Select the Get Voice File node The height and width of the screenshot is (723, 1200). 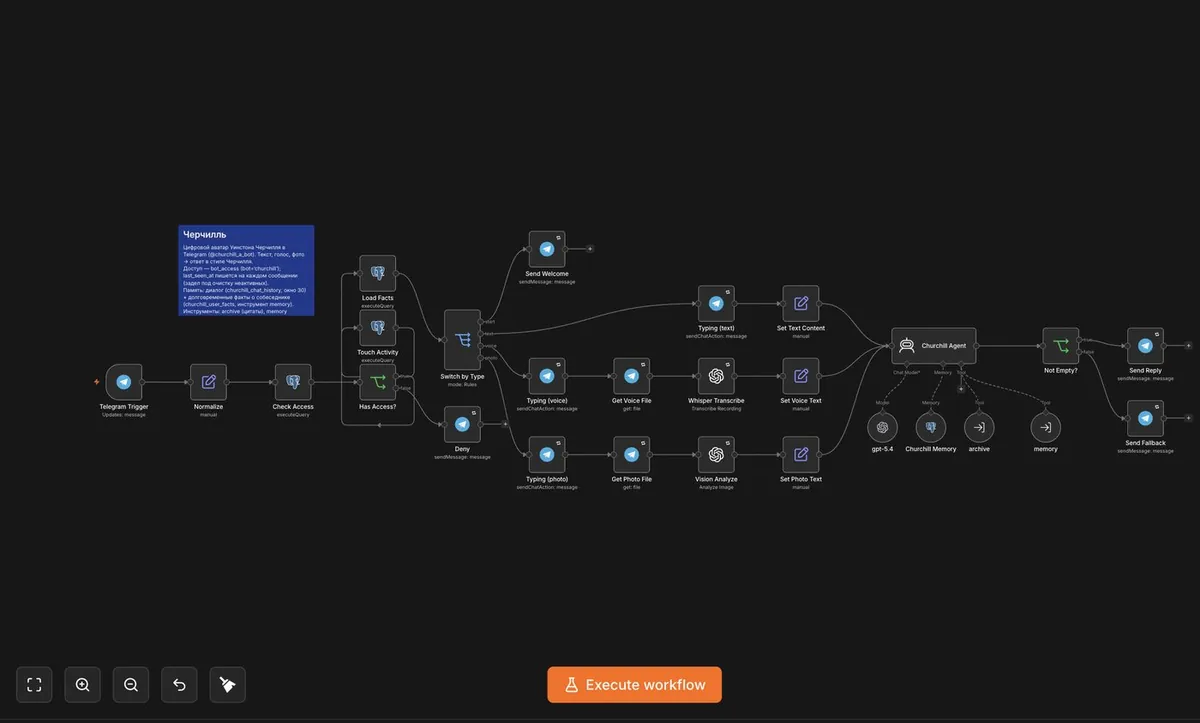point(631,376)
